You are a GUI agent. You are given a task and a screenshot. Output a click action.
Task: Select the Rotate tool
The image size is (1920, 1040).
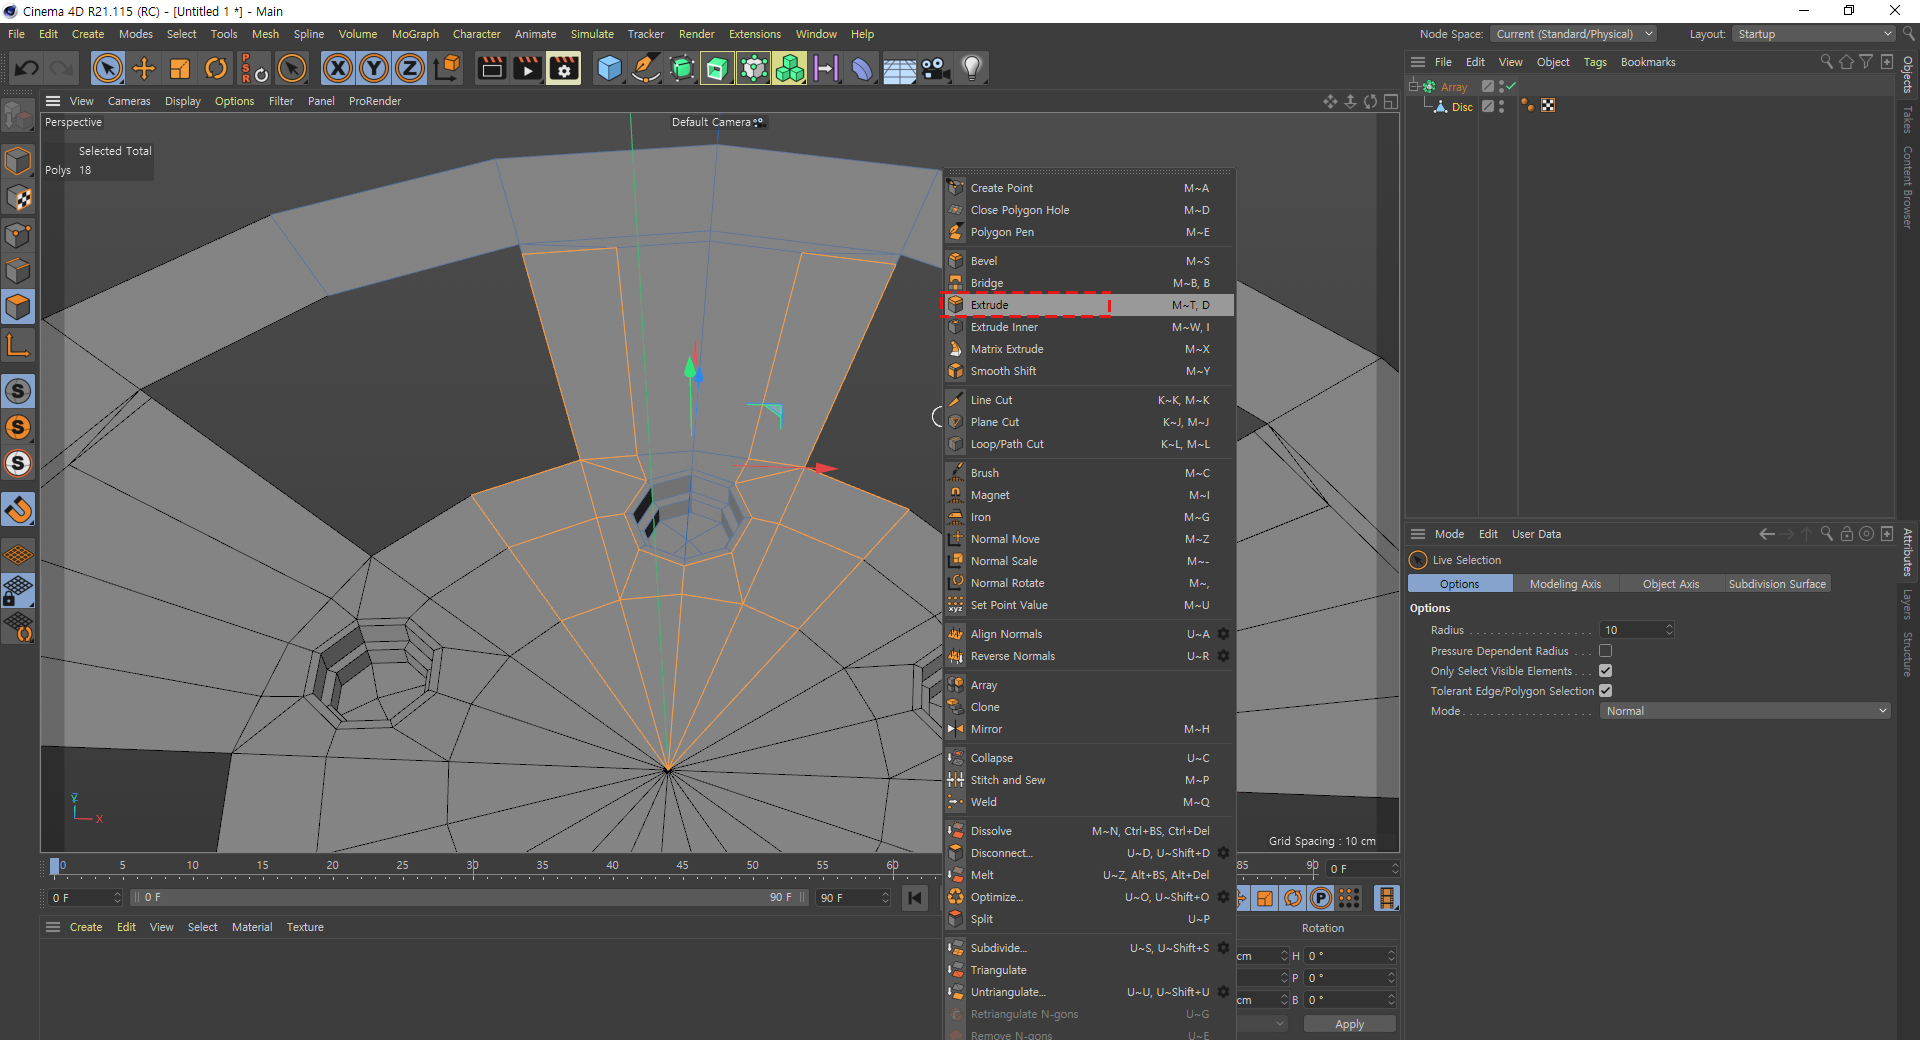tap(216, 68)
